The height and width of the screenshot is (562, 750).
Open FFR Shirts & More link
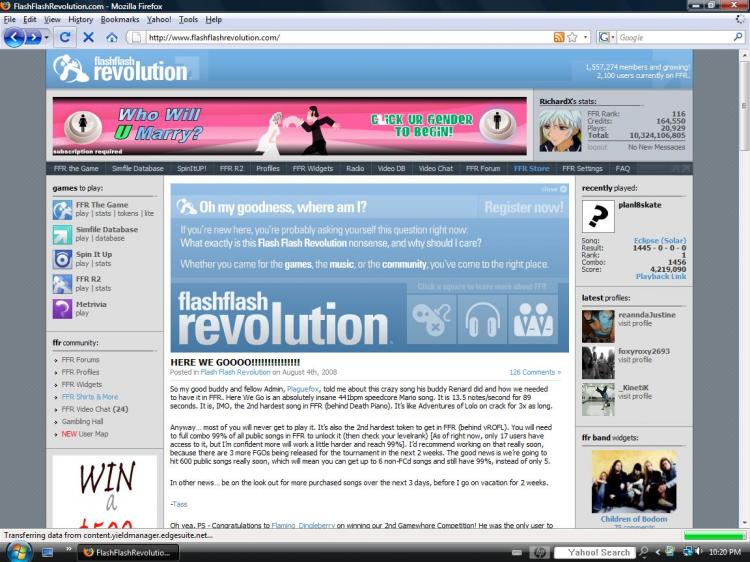(90, 397)
